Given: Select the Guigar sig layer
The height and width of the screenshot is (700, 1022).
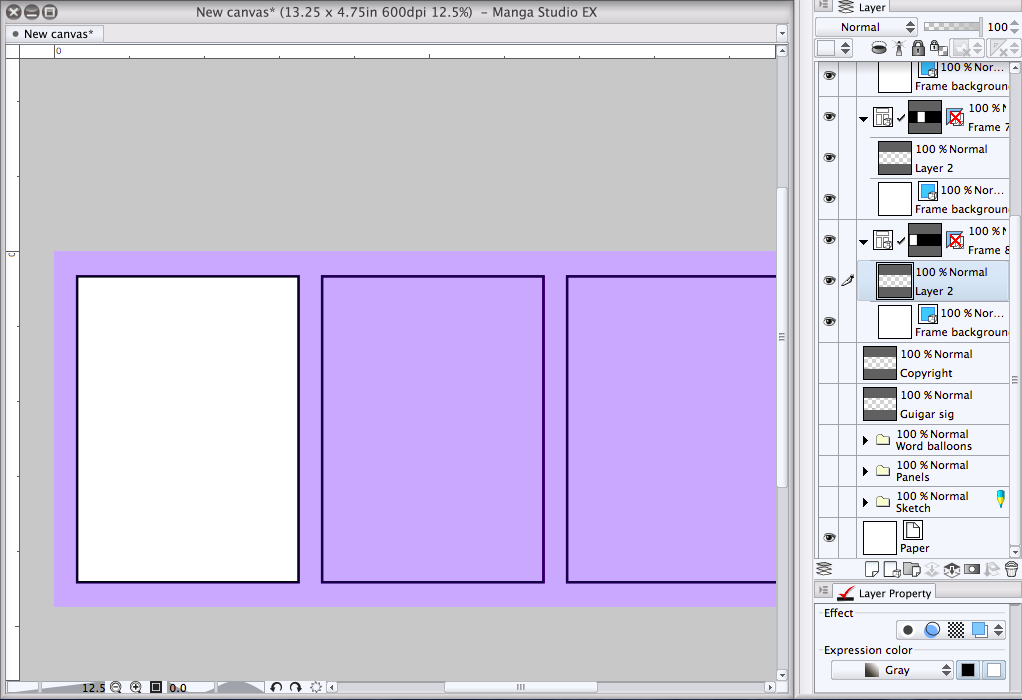Looking at the screenshot, I should pyautogui.click(x=940, y=404).
